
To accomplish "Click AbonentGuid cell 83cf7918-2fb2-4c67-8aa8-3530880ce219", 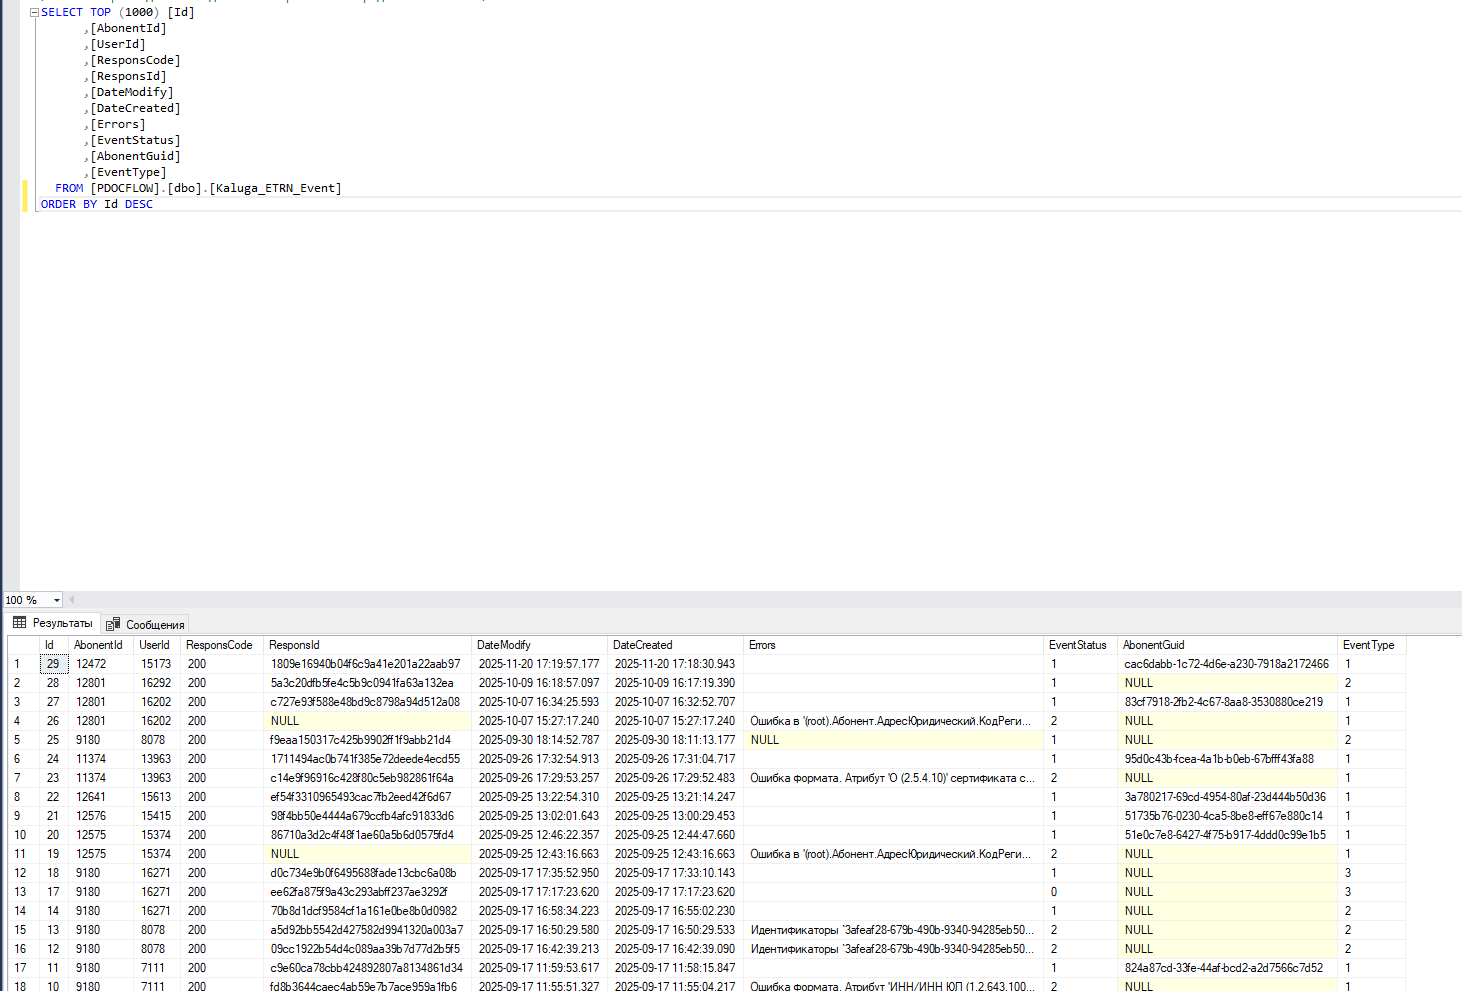I will [1227, 702].
